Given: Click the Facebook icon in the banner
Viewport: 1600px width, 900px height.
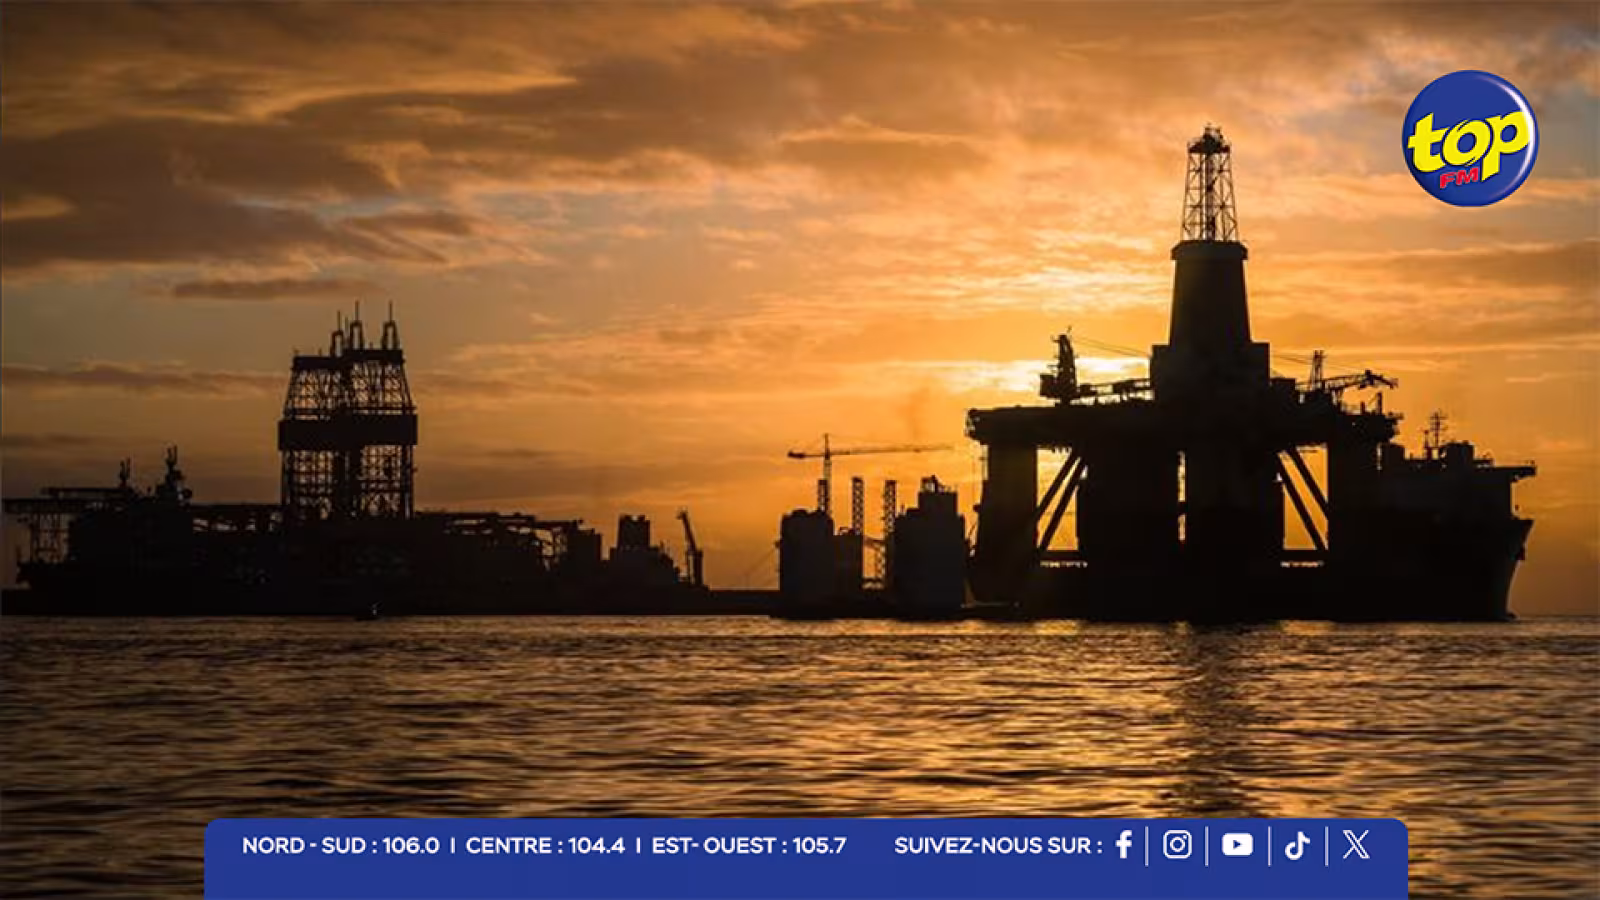Looking at the screenshot, I should point(1124,845).
